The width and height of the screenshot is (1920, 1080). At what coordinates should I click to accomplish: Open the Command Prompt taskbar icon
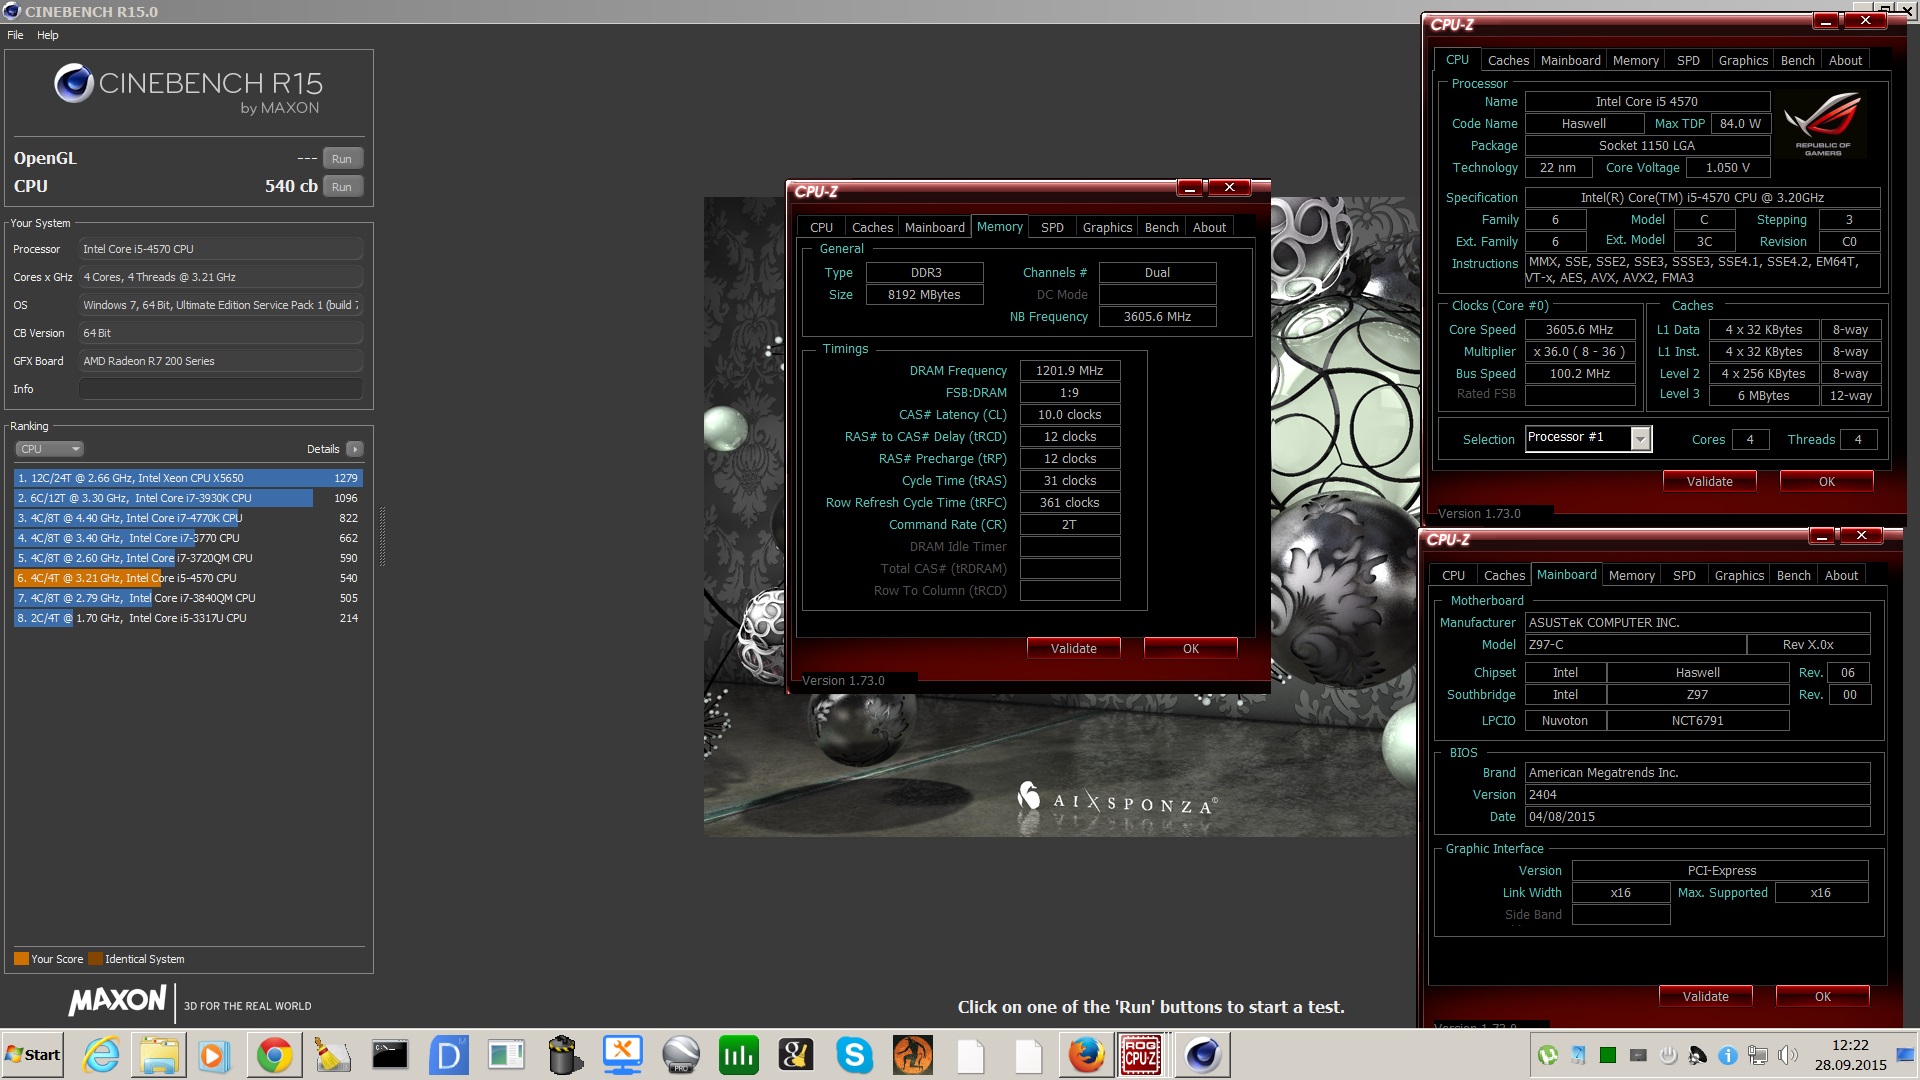[x=390, y=1055]
